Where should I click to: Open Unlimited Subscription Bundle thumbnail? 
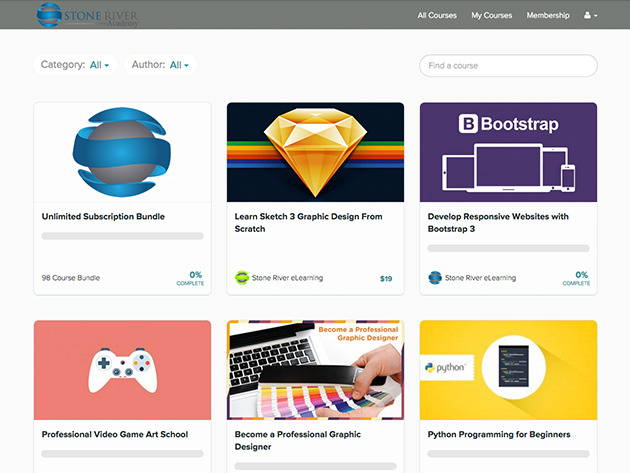point(123,152)
